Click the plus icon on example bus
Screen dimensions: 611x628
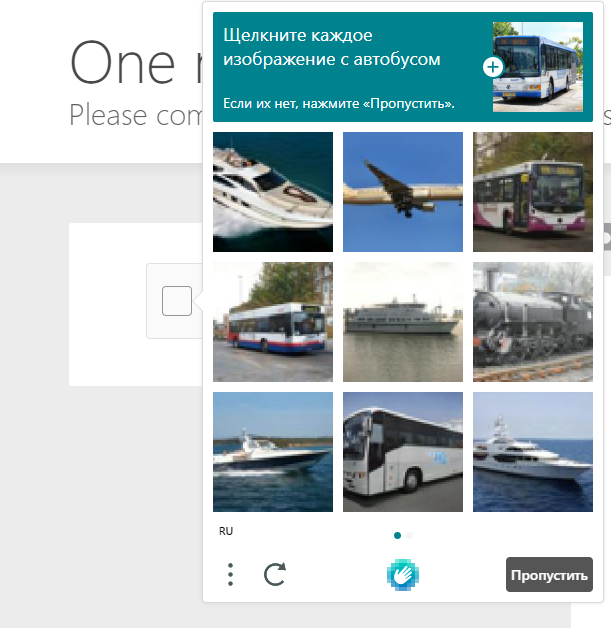click(x=493, y=67)
